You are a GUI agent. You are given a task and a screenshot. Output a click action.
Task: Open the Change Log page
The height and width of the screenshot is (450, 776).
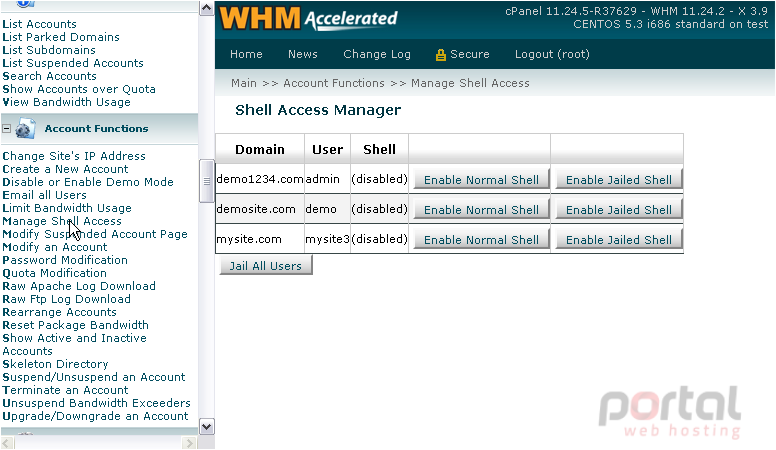[x=377, y=54]
